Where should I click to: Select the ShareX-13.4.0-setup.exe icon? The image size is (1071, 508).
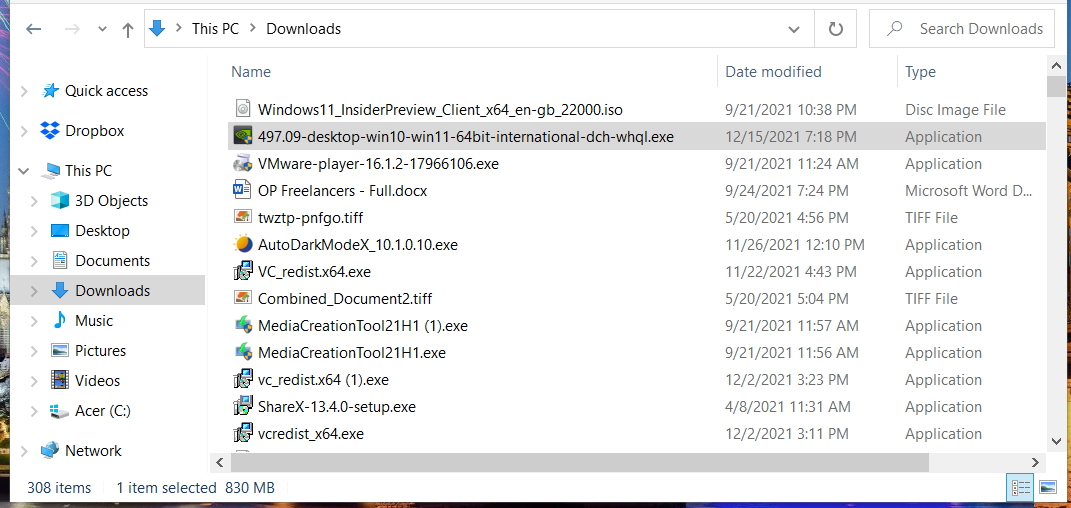[x=242, y=407]
